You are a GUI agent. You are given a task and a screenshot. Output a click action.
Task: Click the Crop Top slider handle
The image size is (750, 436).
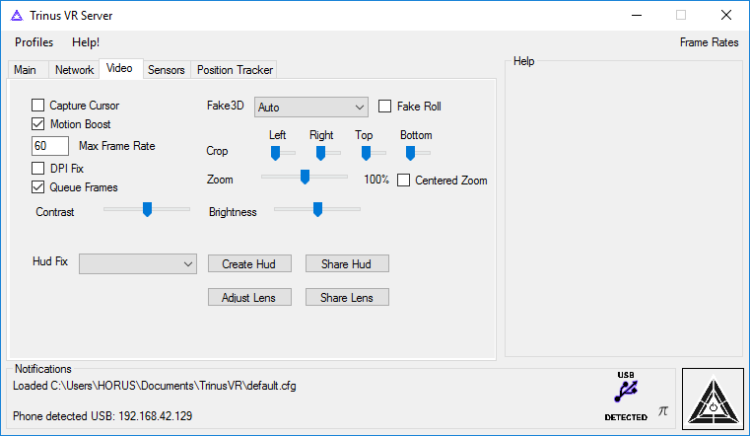(366, 153)
